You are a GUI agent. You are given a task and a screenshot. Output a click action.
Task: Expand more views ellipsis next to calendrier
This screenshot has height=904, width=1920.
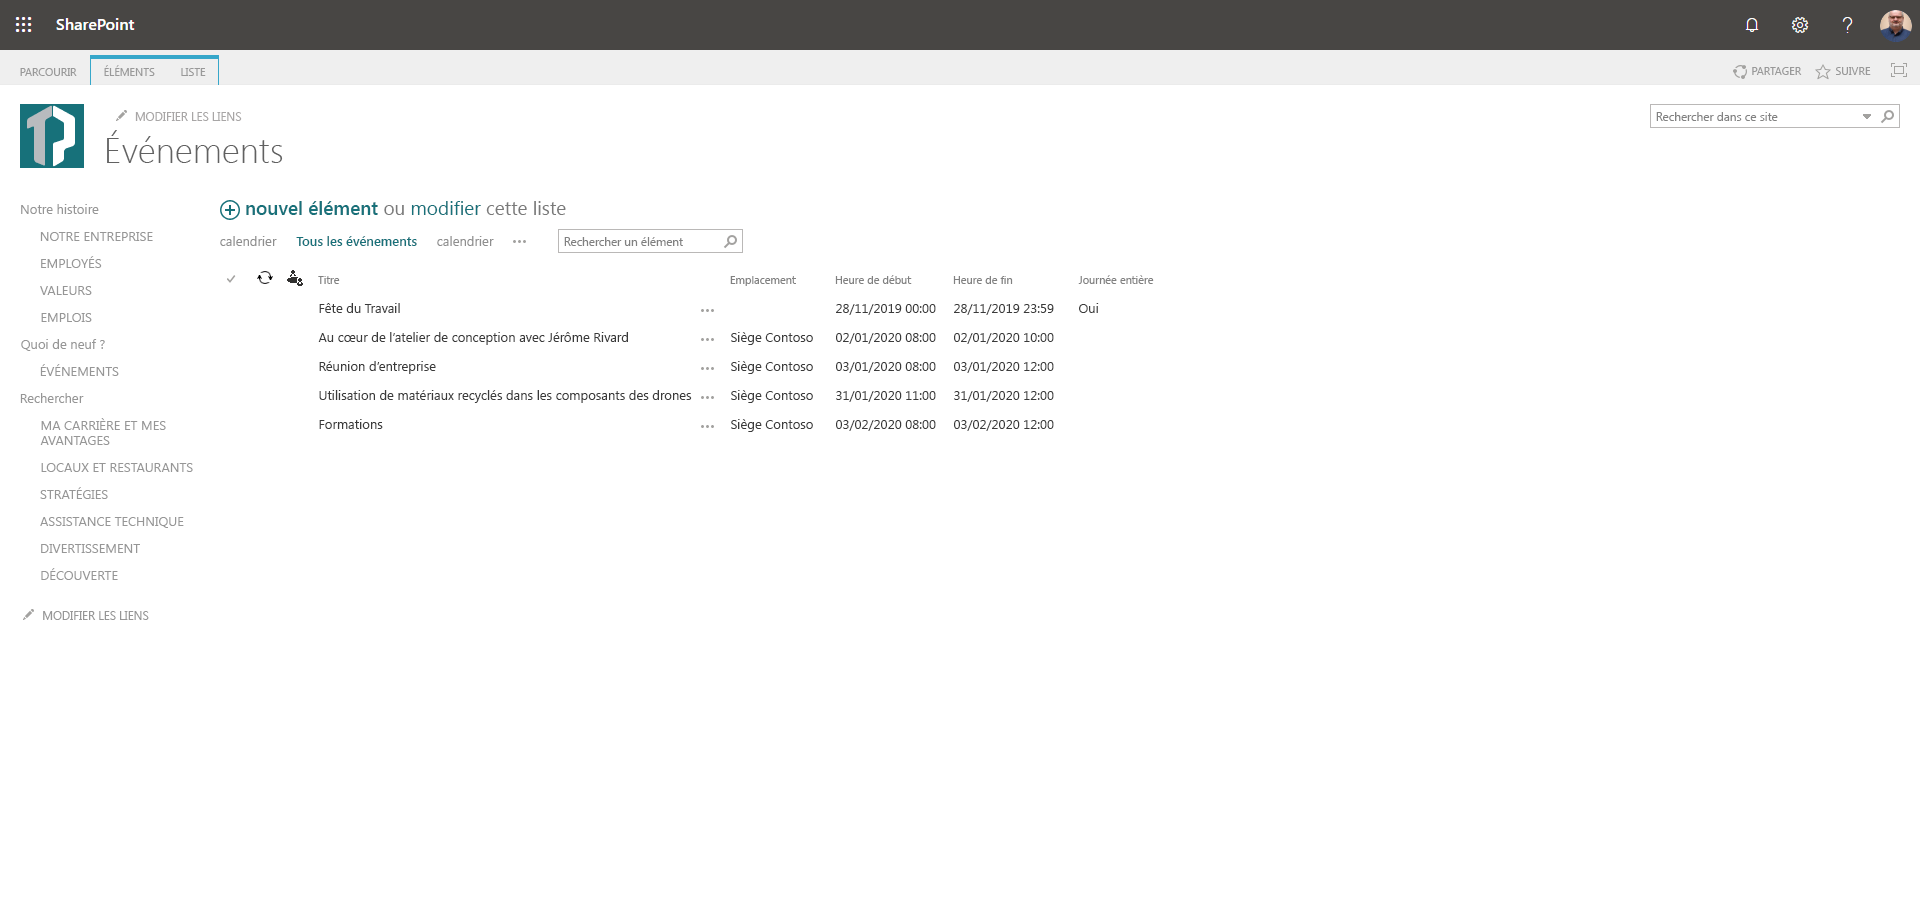[520, 241]
